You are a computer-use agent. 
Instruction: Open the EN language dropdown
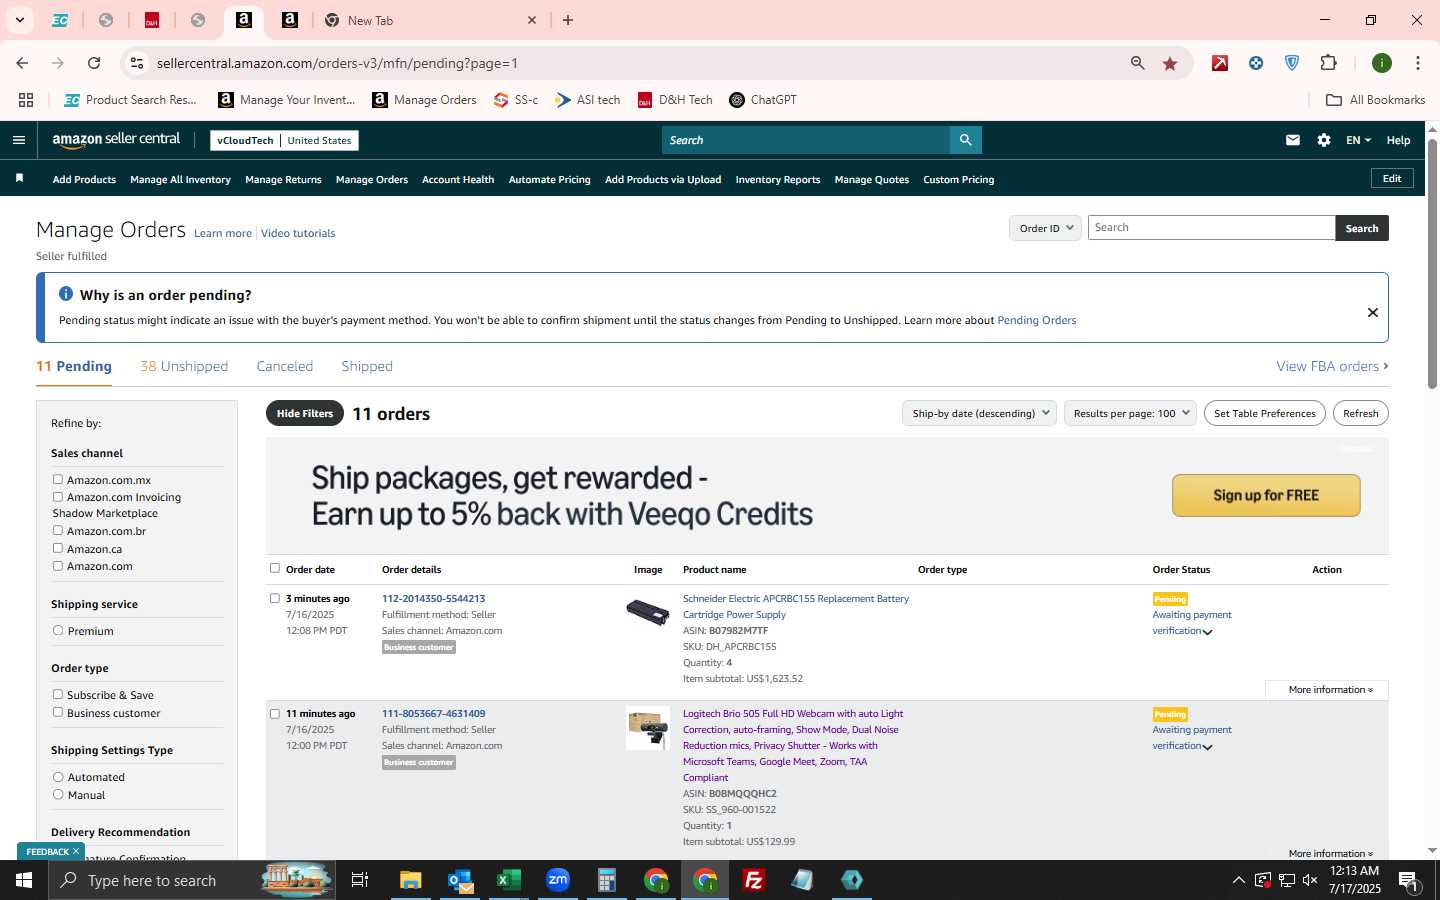1358,140
